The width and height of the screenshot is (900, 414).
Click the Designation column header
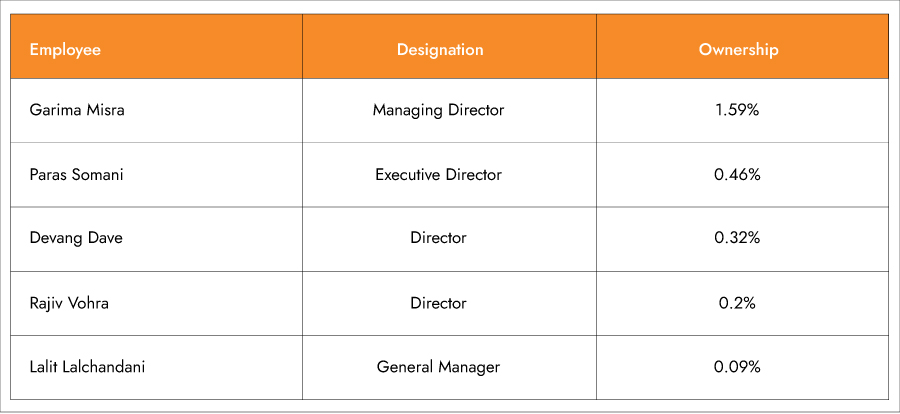click(439, 49)
